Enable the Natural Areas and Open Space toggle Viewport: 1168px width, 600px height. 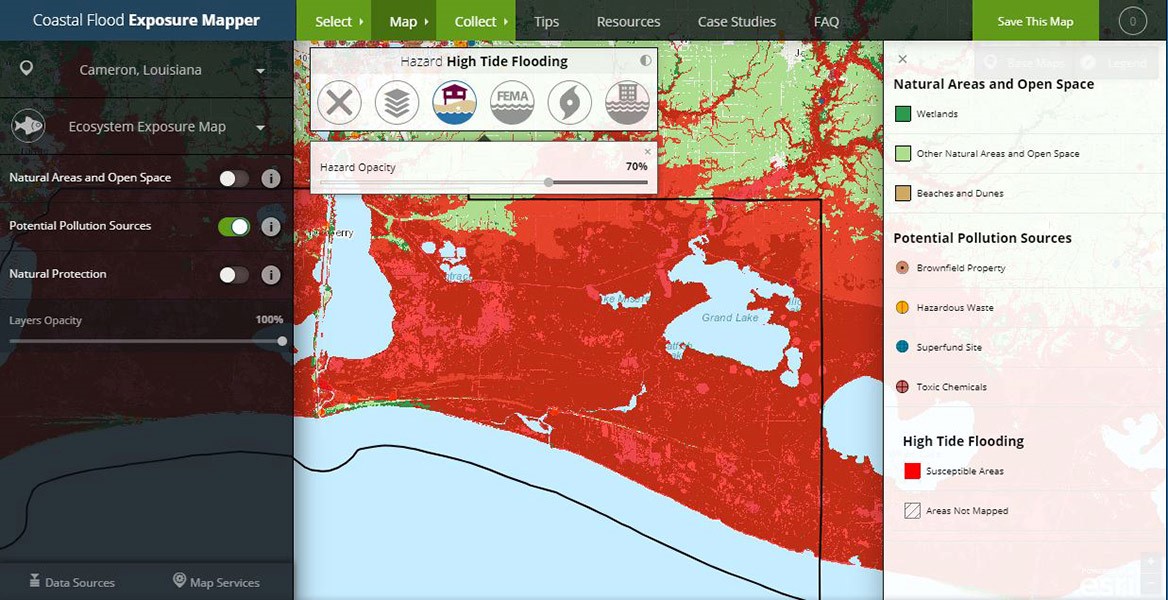234,179
